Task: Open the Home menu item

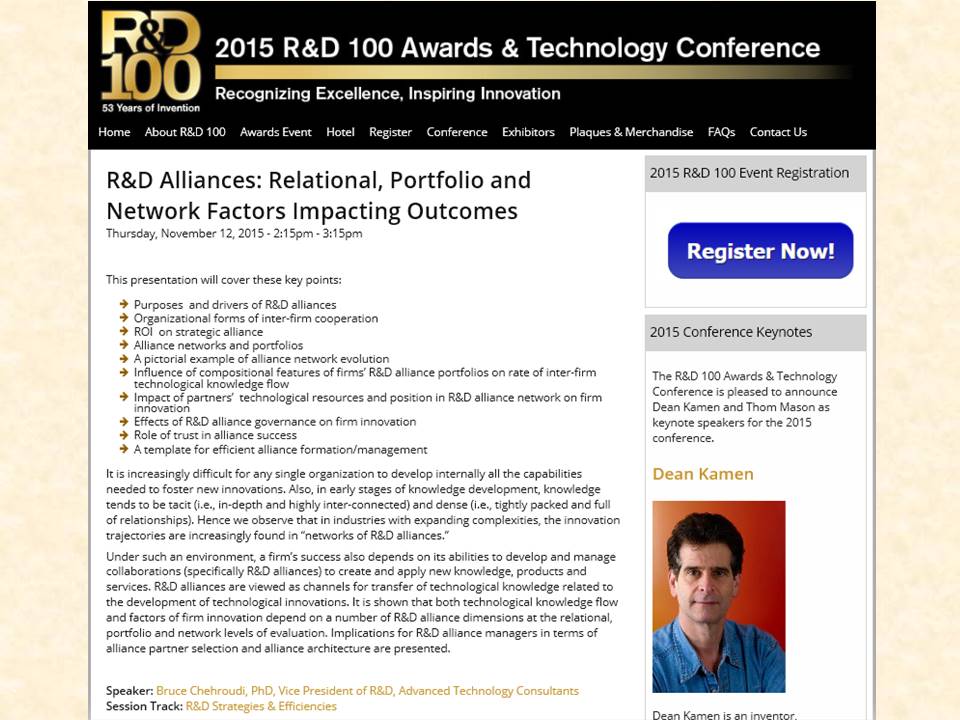Action: pos(114,132)
